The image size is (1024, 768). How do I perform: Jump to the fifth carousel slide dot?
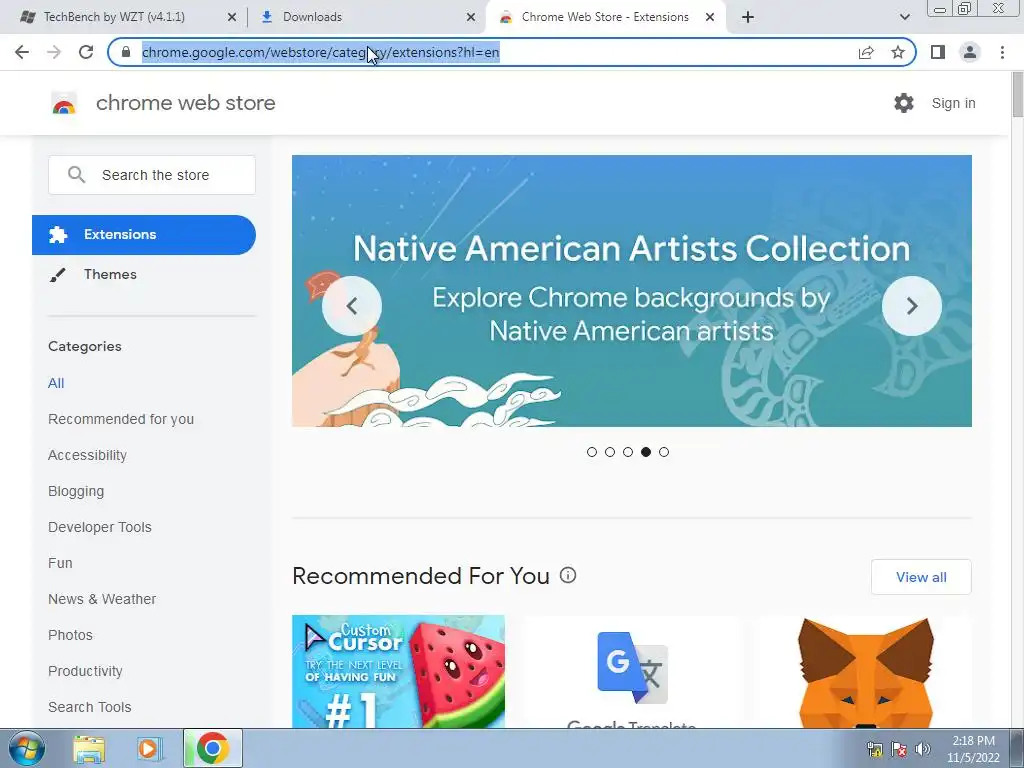coord(664,452)
